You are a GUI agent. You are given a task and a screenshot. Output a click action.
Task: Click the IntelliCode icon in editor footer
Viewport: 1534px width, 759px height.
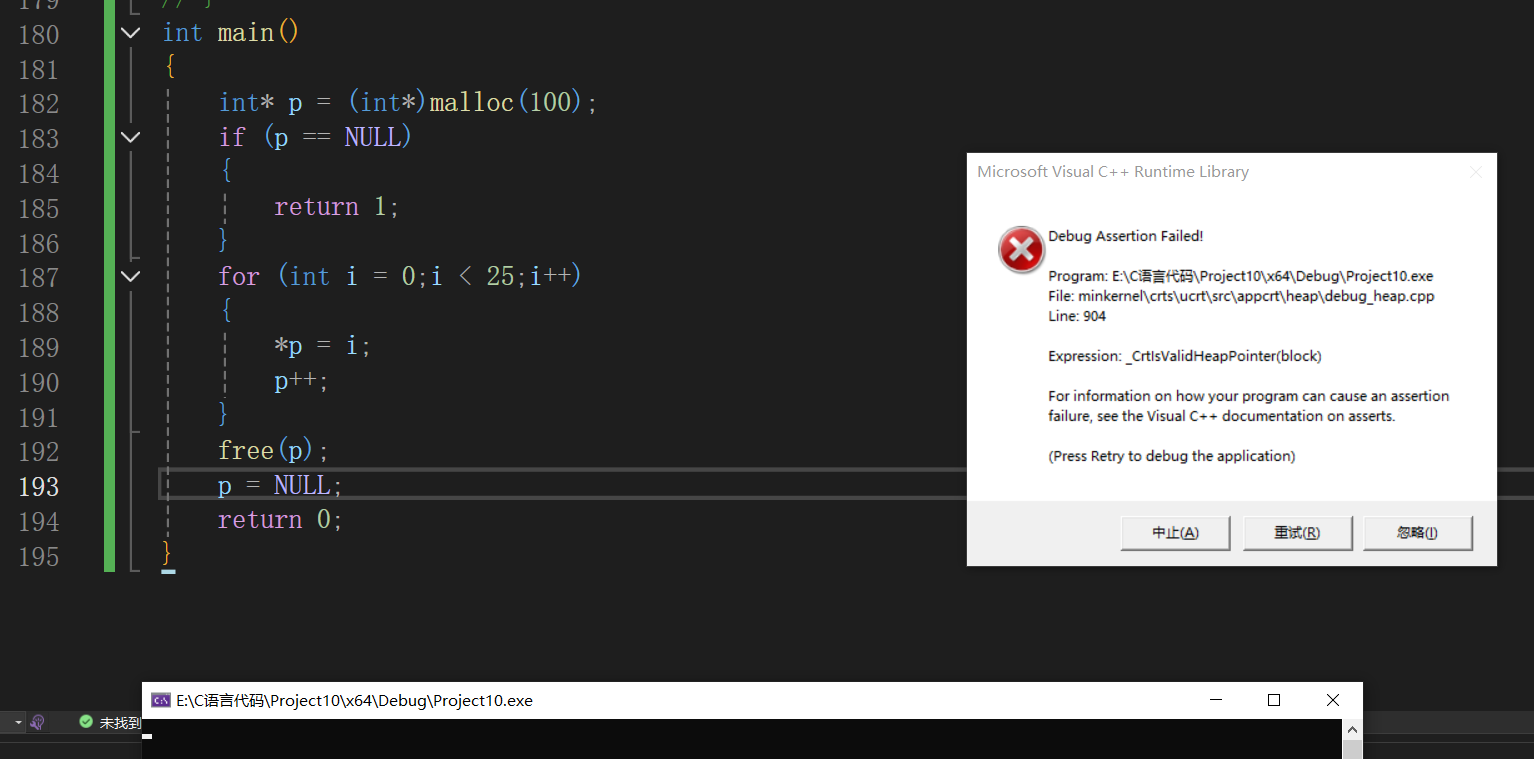click(38, 722)
